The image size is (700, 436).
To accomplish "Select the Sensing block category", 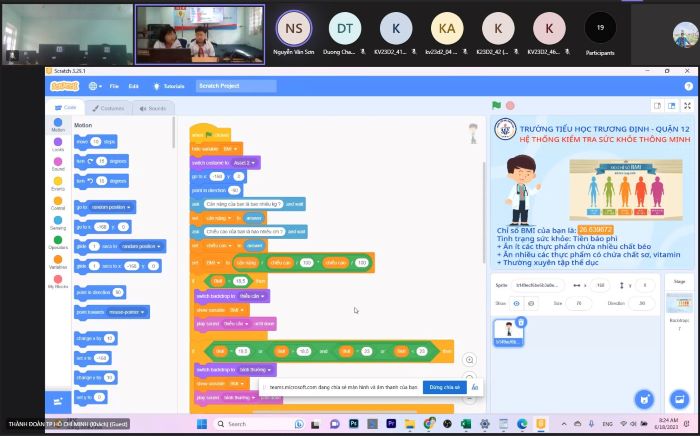I will pos(58,223).
